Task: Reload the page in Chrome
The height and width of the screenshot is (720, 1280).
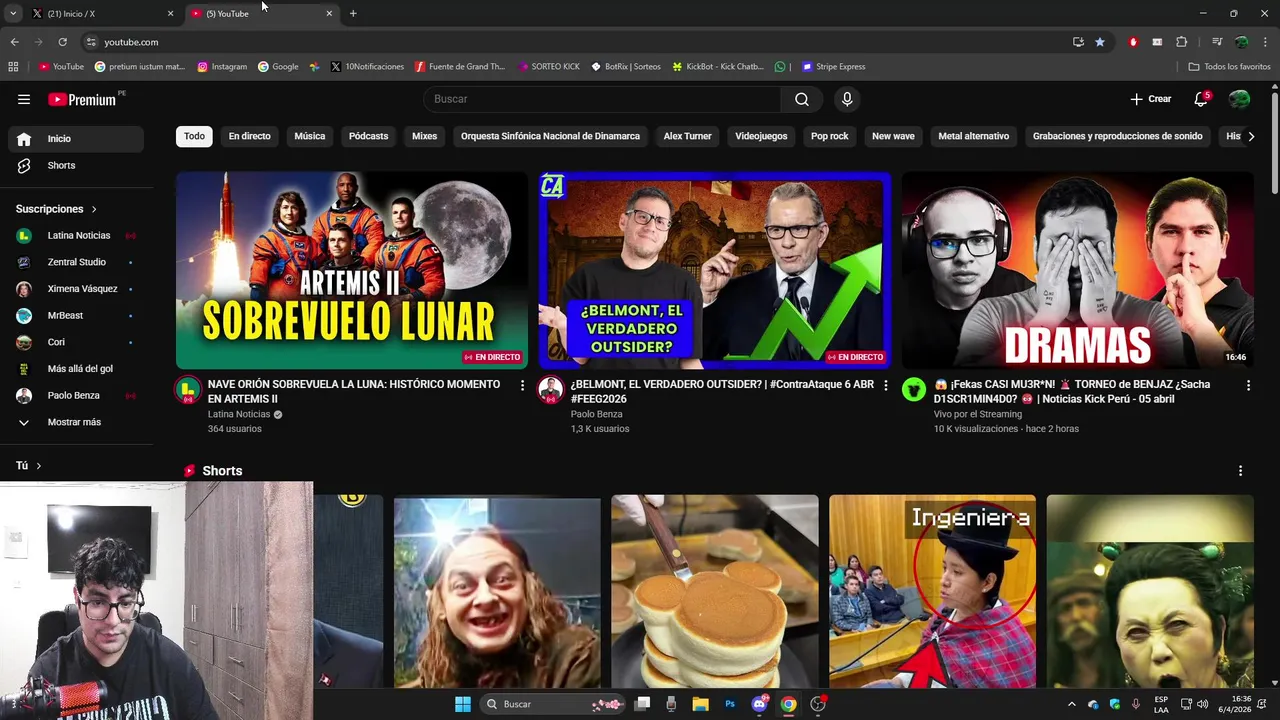Action: point(62,42)
